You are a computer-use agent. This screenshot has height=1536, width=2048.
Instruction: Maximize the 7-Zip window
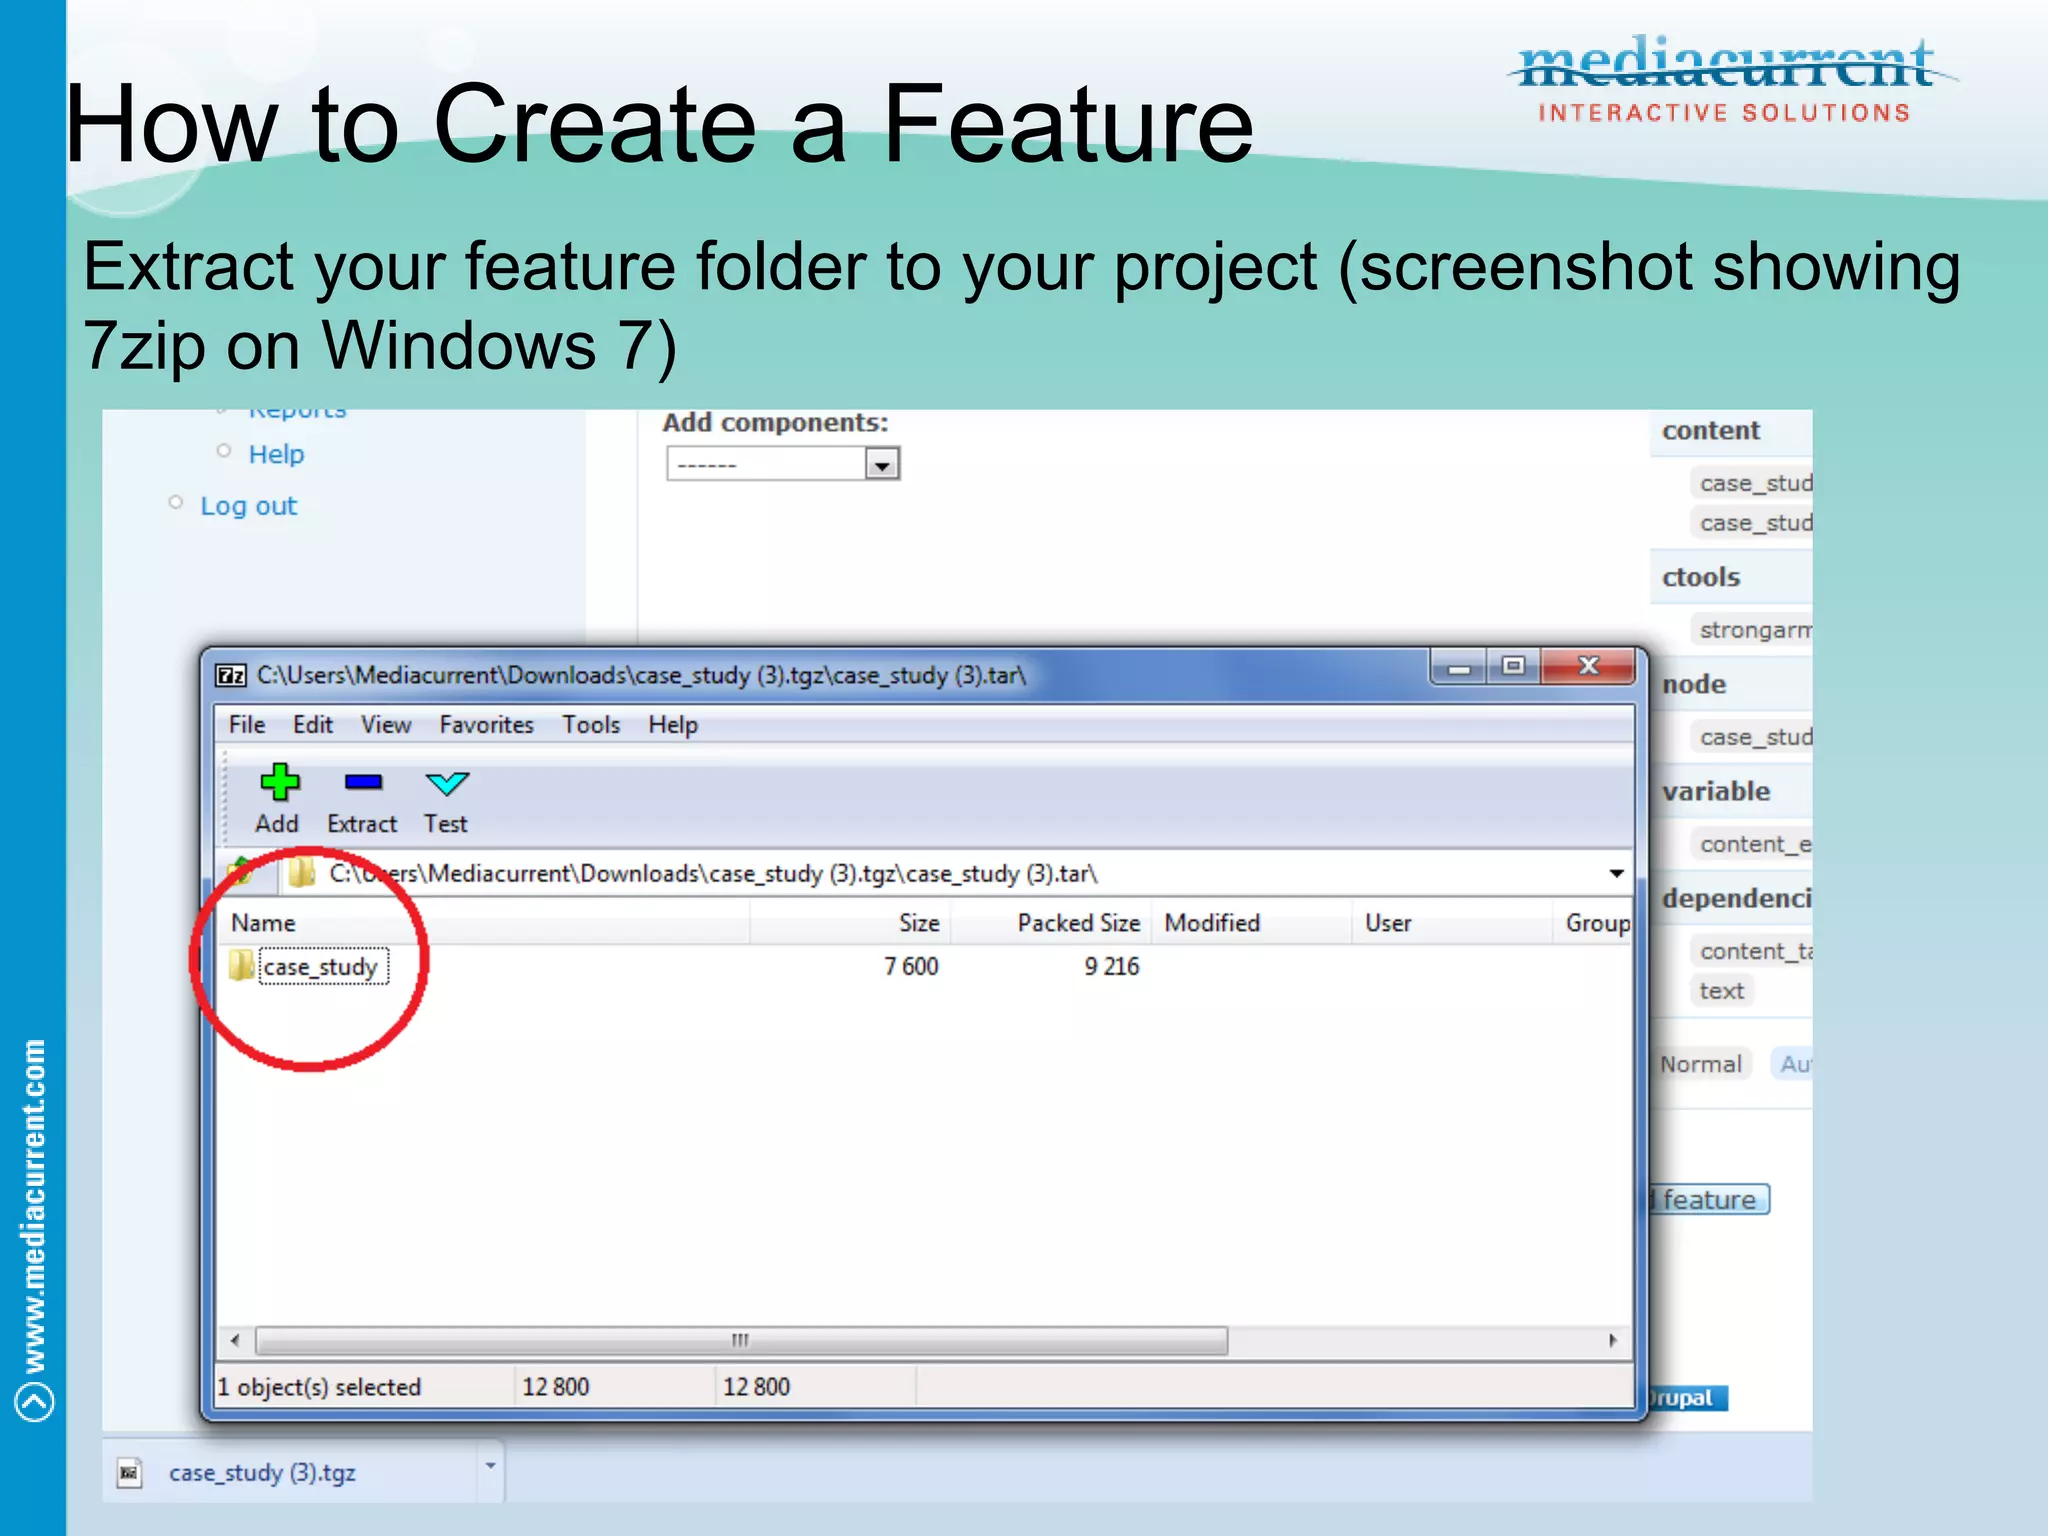click(1514, 667)
